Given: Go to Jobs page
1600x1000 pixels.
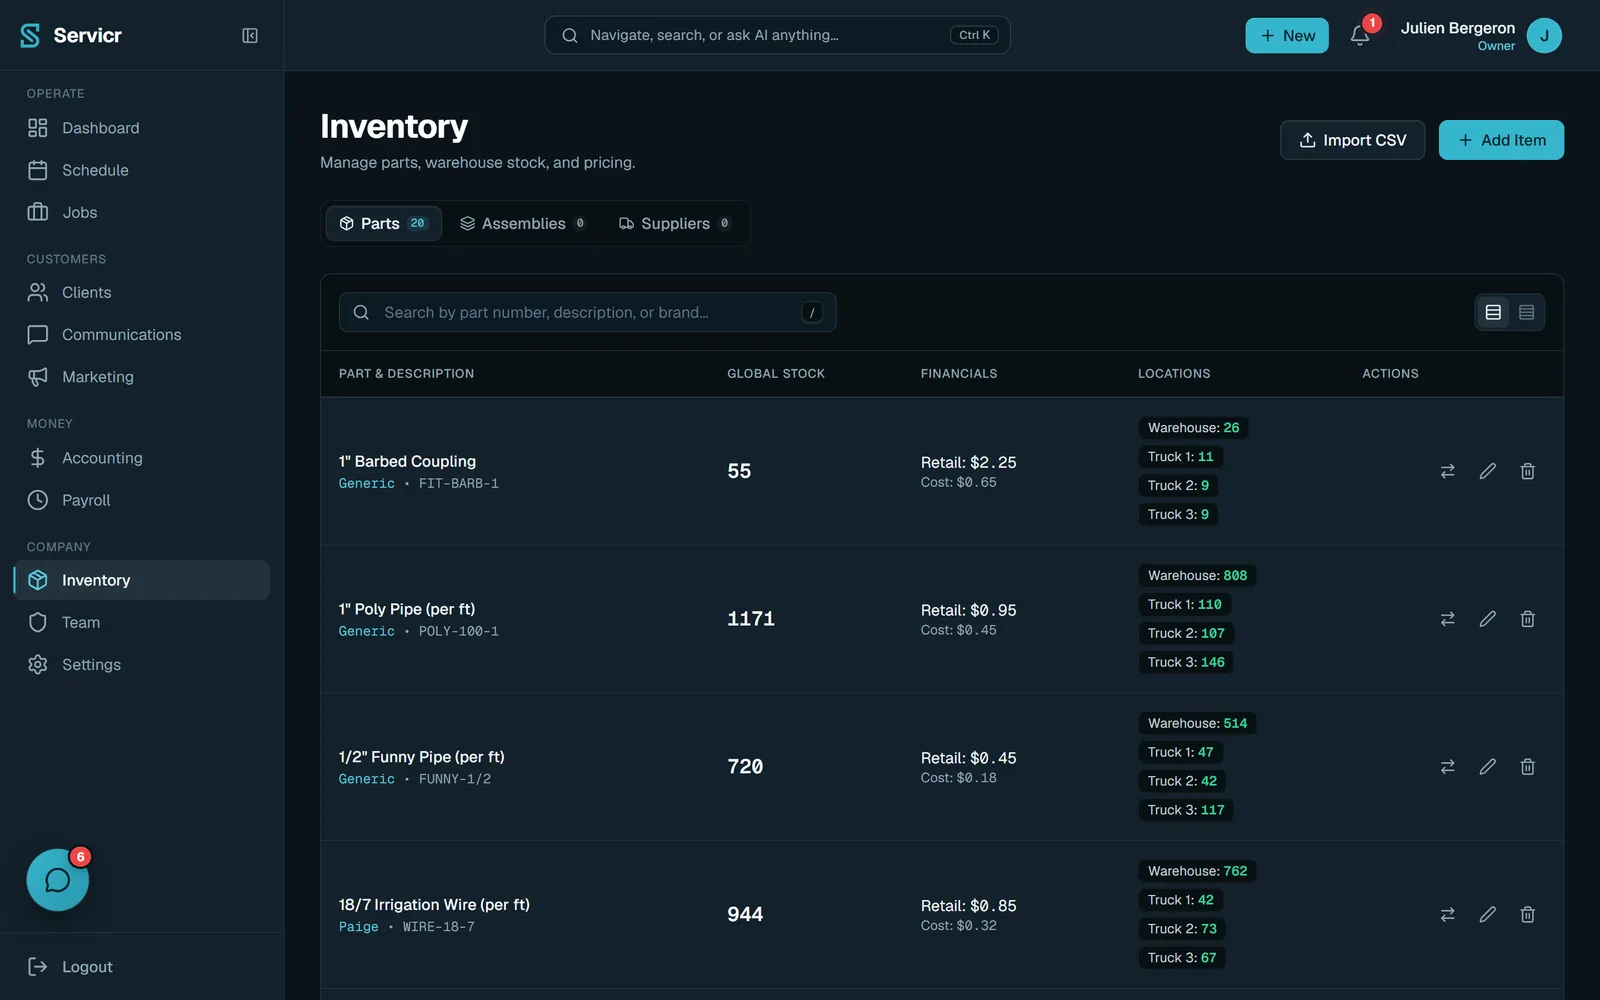Looking at the screenshot, I should 141,212.
